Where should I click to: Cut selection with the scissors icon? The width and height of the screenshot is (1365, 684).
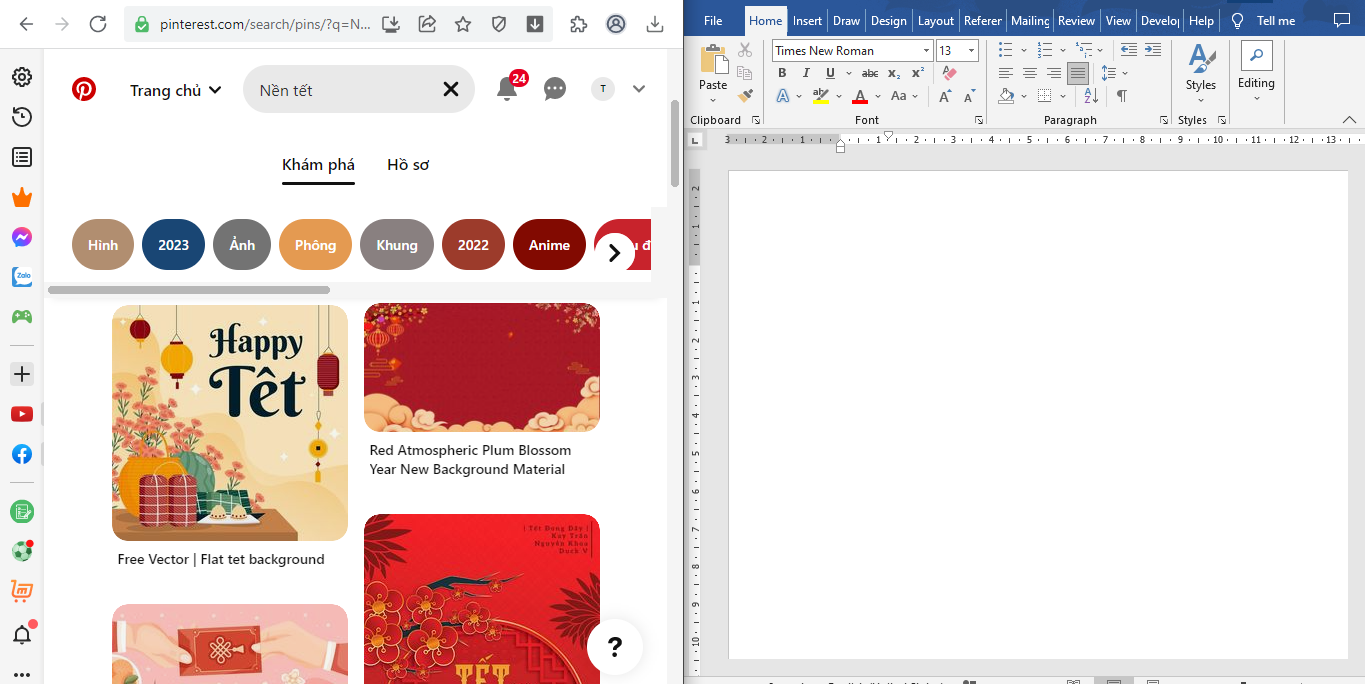(745, 50)
